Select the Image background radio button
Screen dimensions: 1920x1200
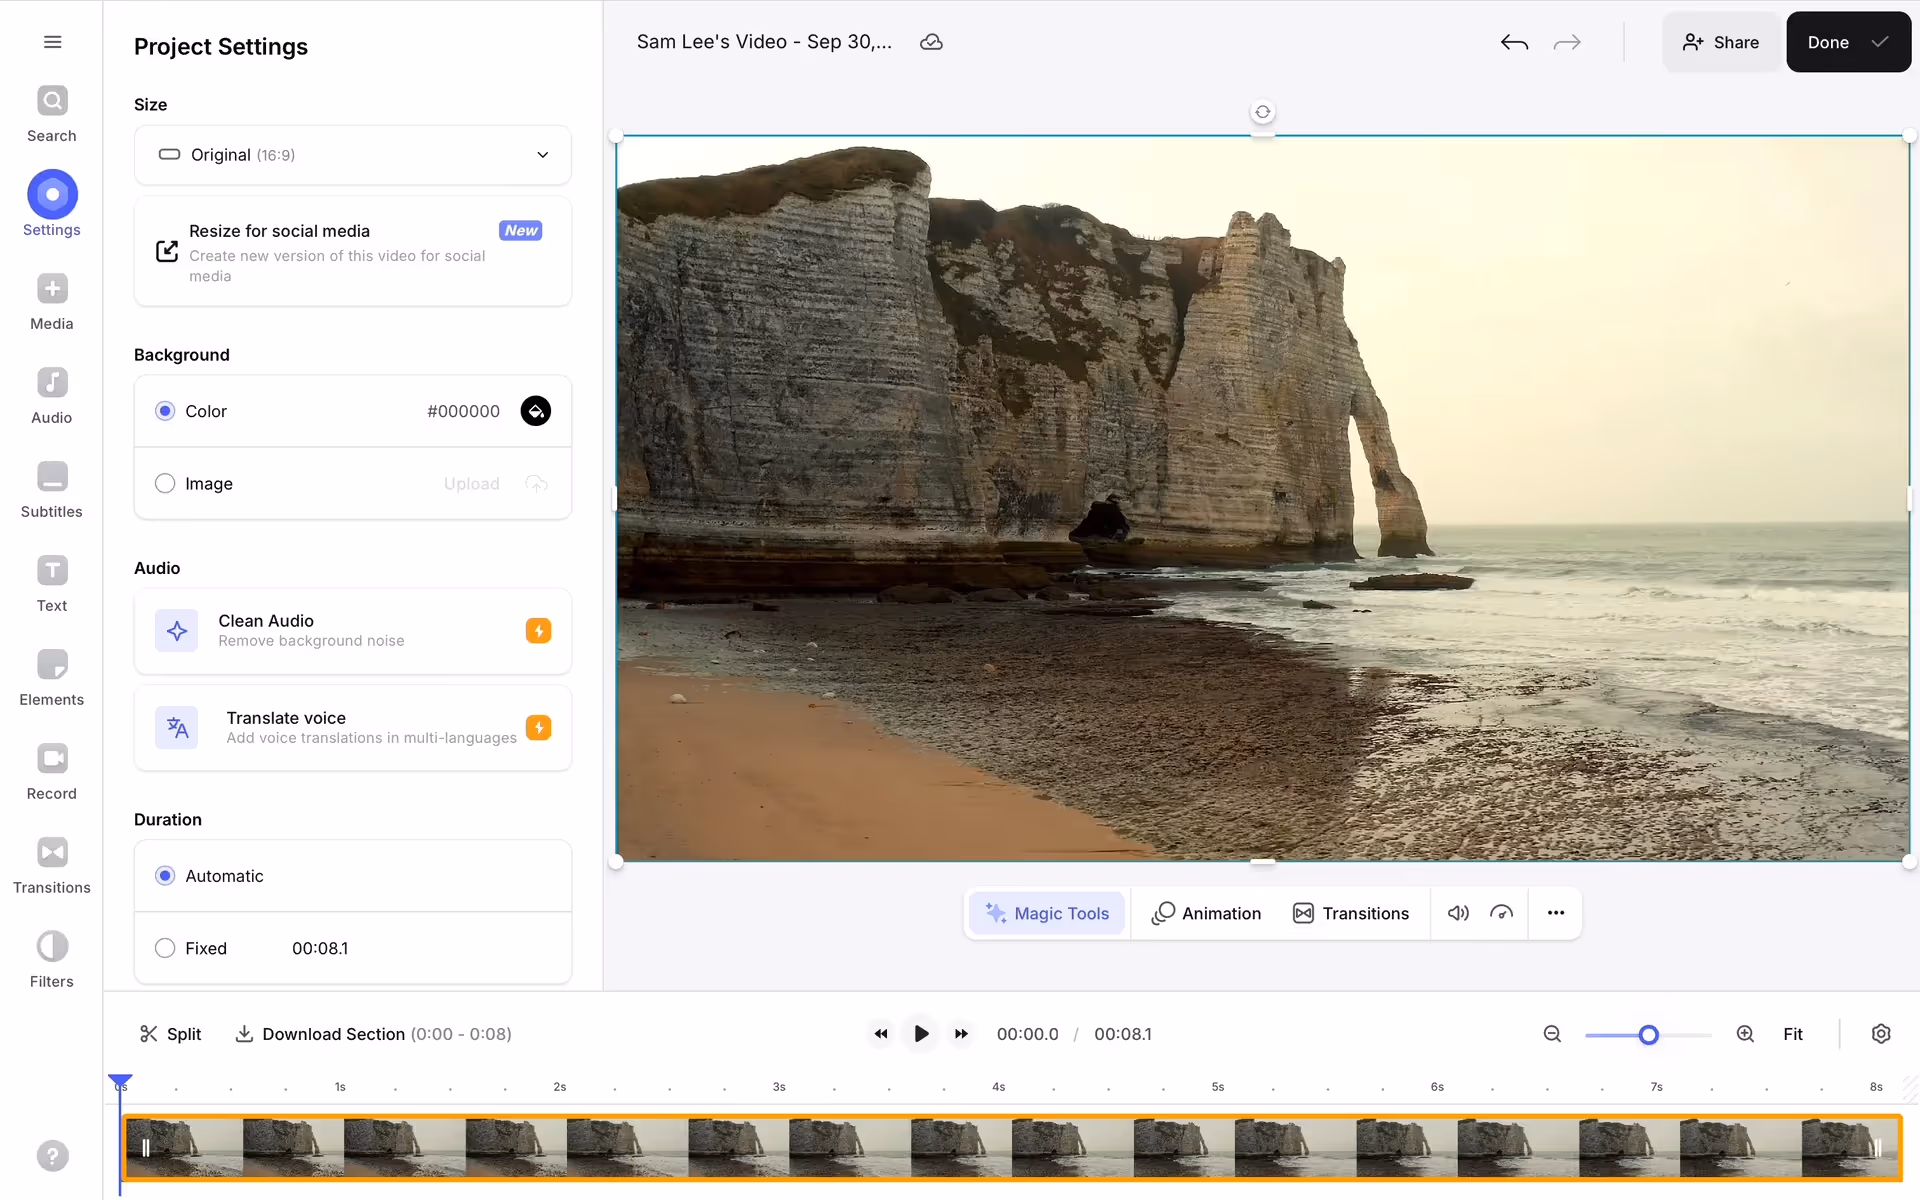click(165, 484)
